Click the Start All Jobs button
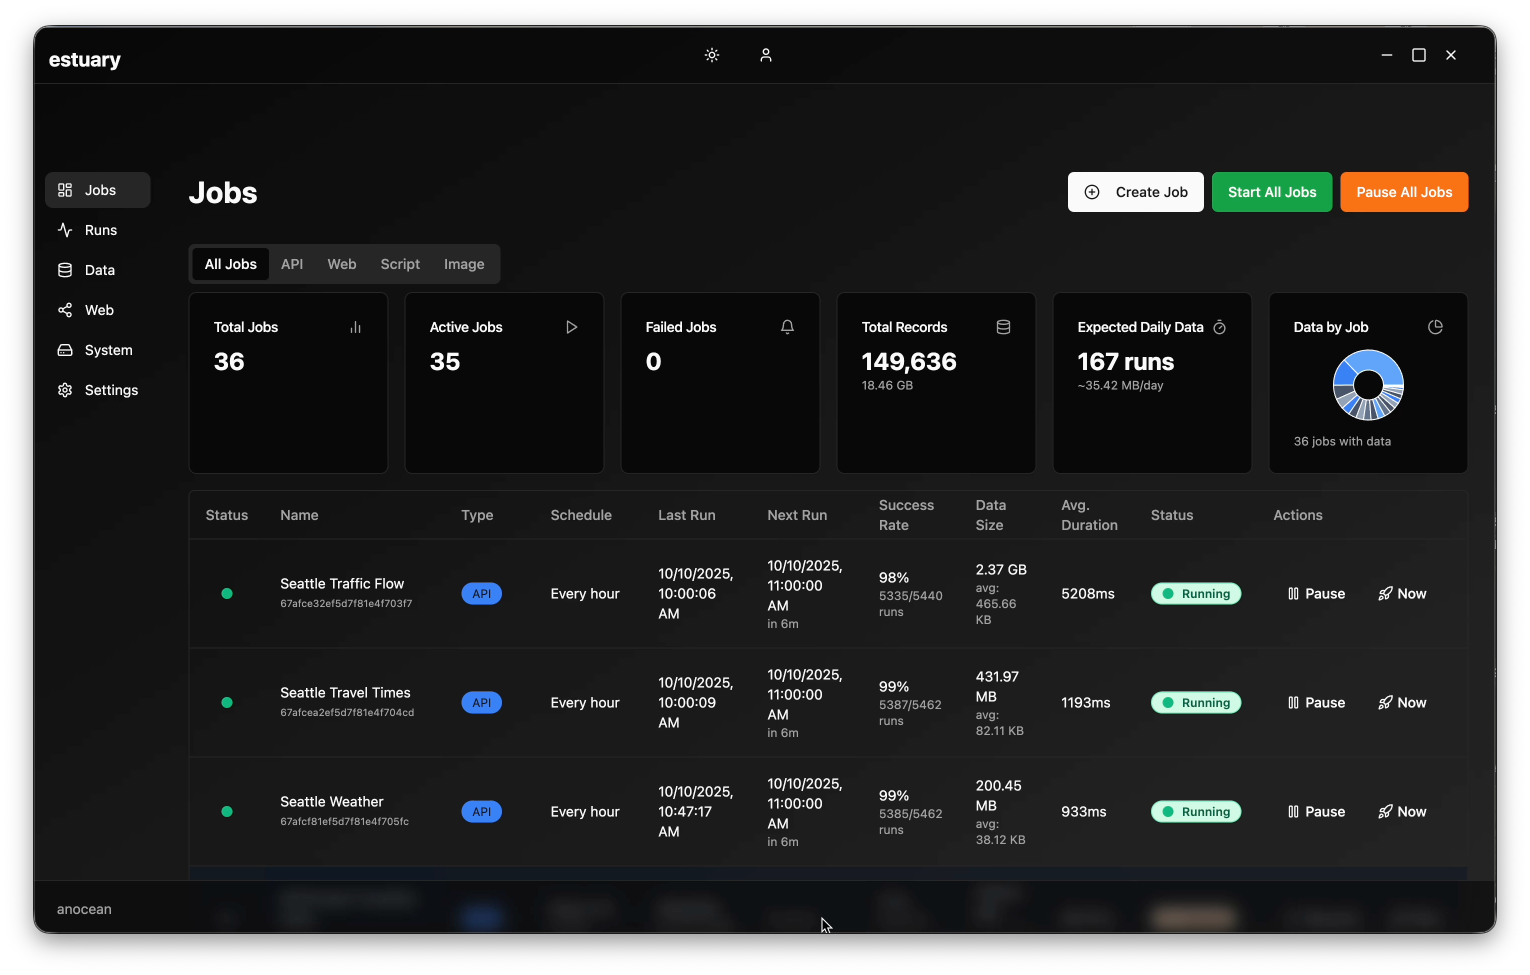This screenshot has width=1530, height=975. coord(1272,191)
